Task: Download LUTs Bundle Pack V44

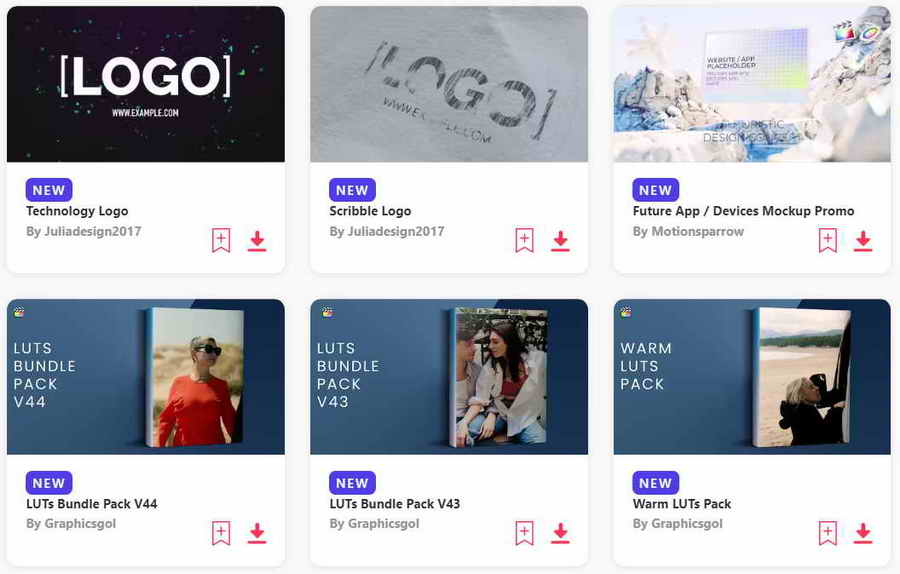Action: (257, 533)
